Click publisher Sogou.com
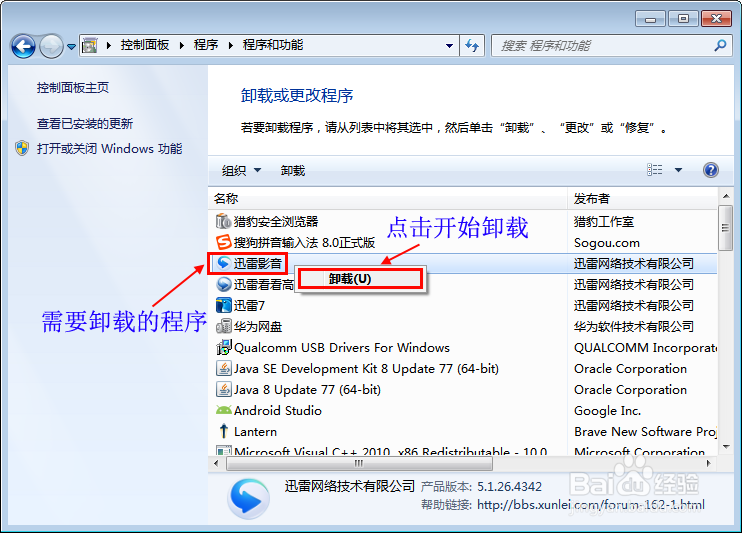The height and width of the screenshot is (533, 742). [x=607, y=243]
